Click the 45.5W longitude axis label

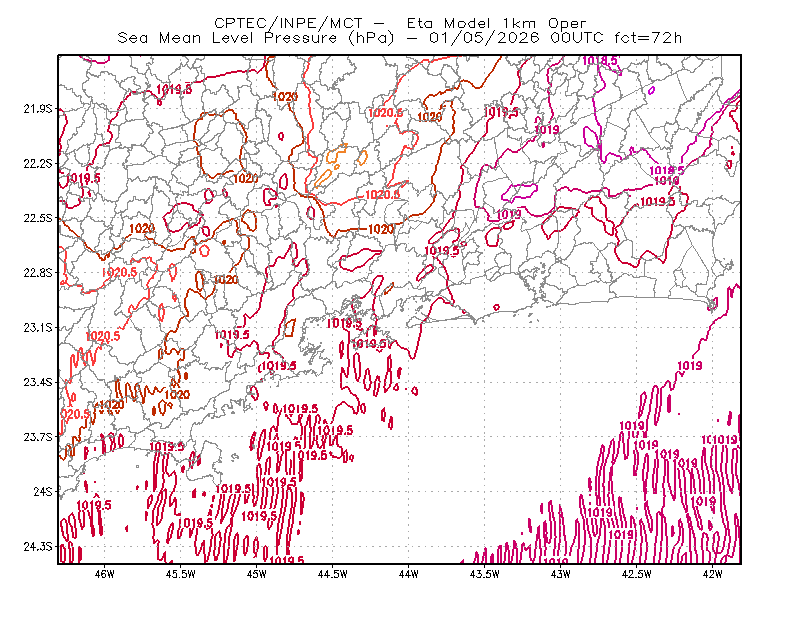click(x=181, y=574)
